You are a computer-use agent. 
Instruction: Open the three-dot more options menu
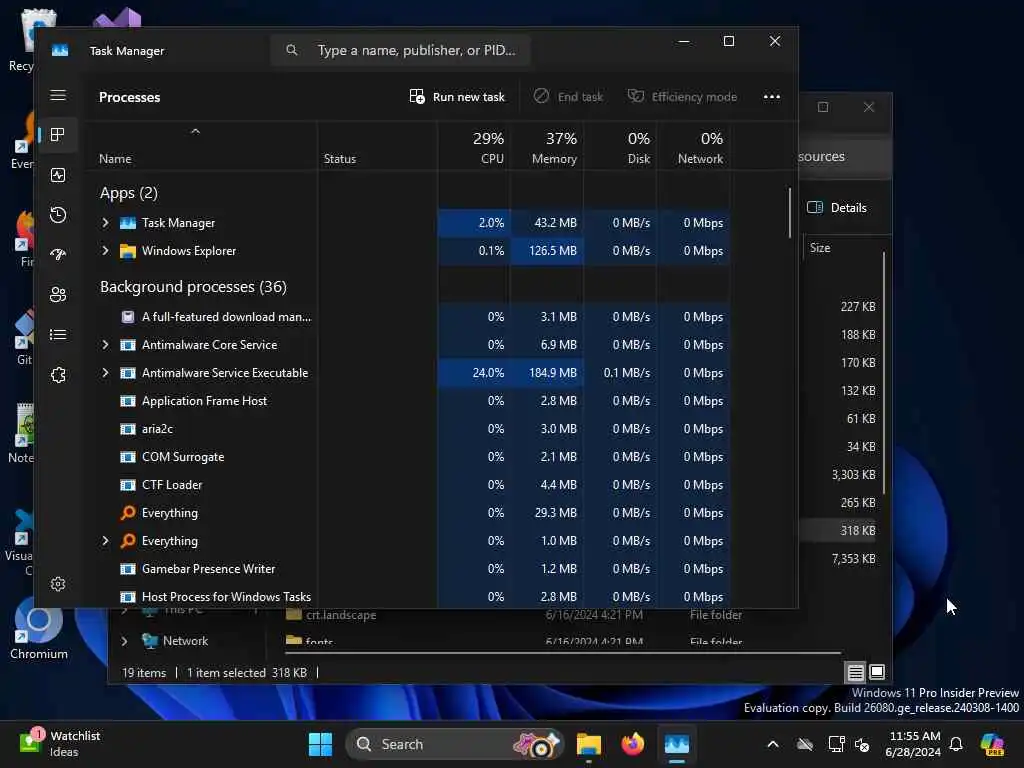pos(772,97)
